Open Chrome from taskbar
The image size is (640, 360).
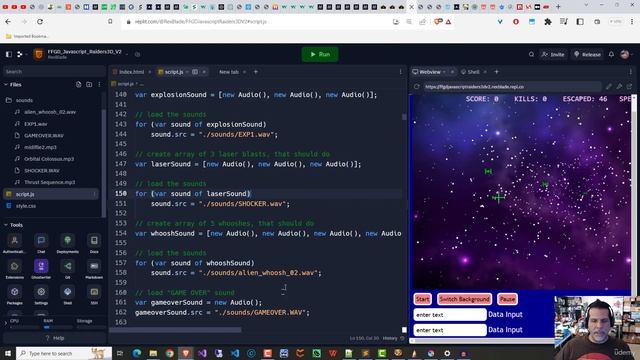tap(169, 353)
